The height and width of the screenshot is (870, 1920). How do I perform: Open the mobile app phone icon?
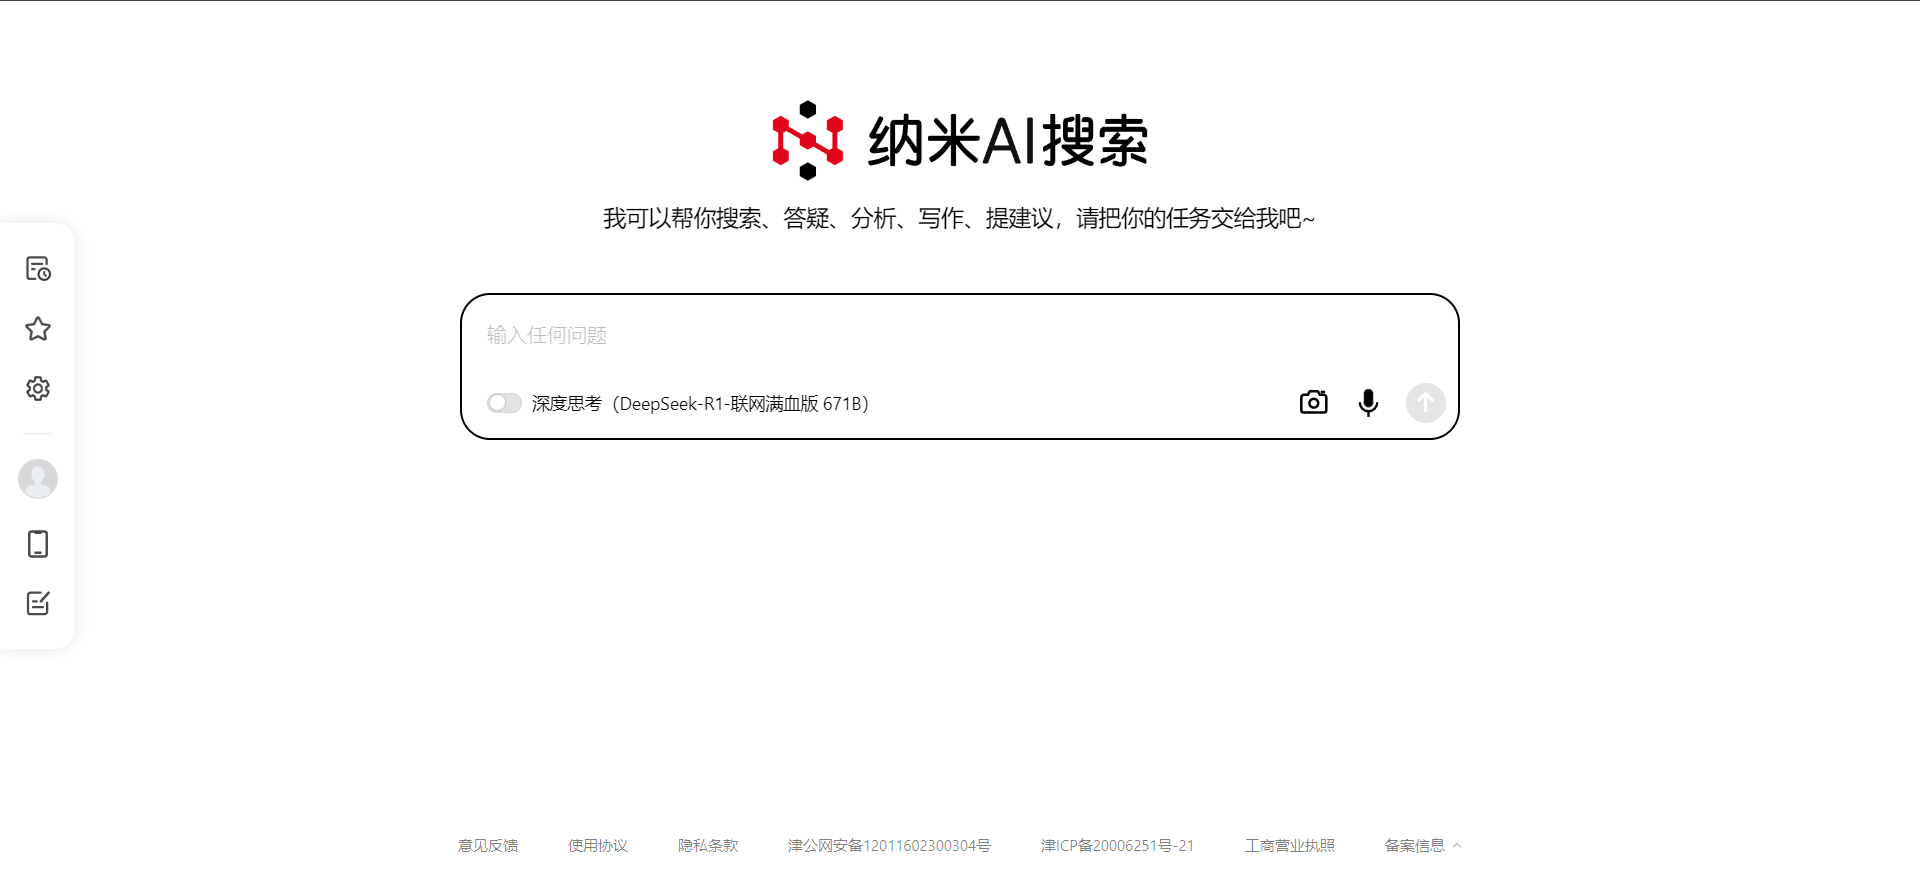pos(38,544)
